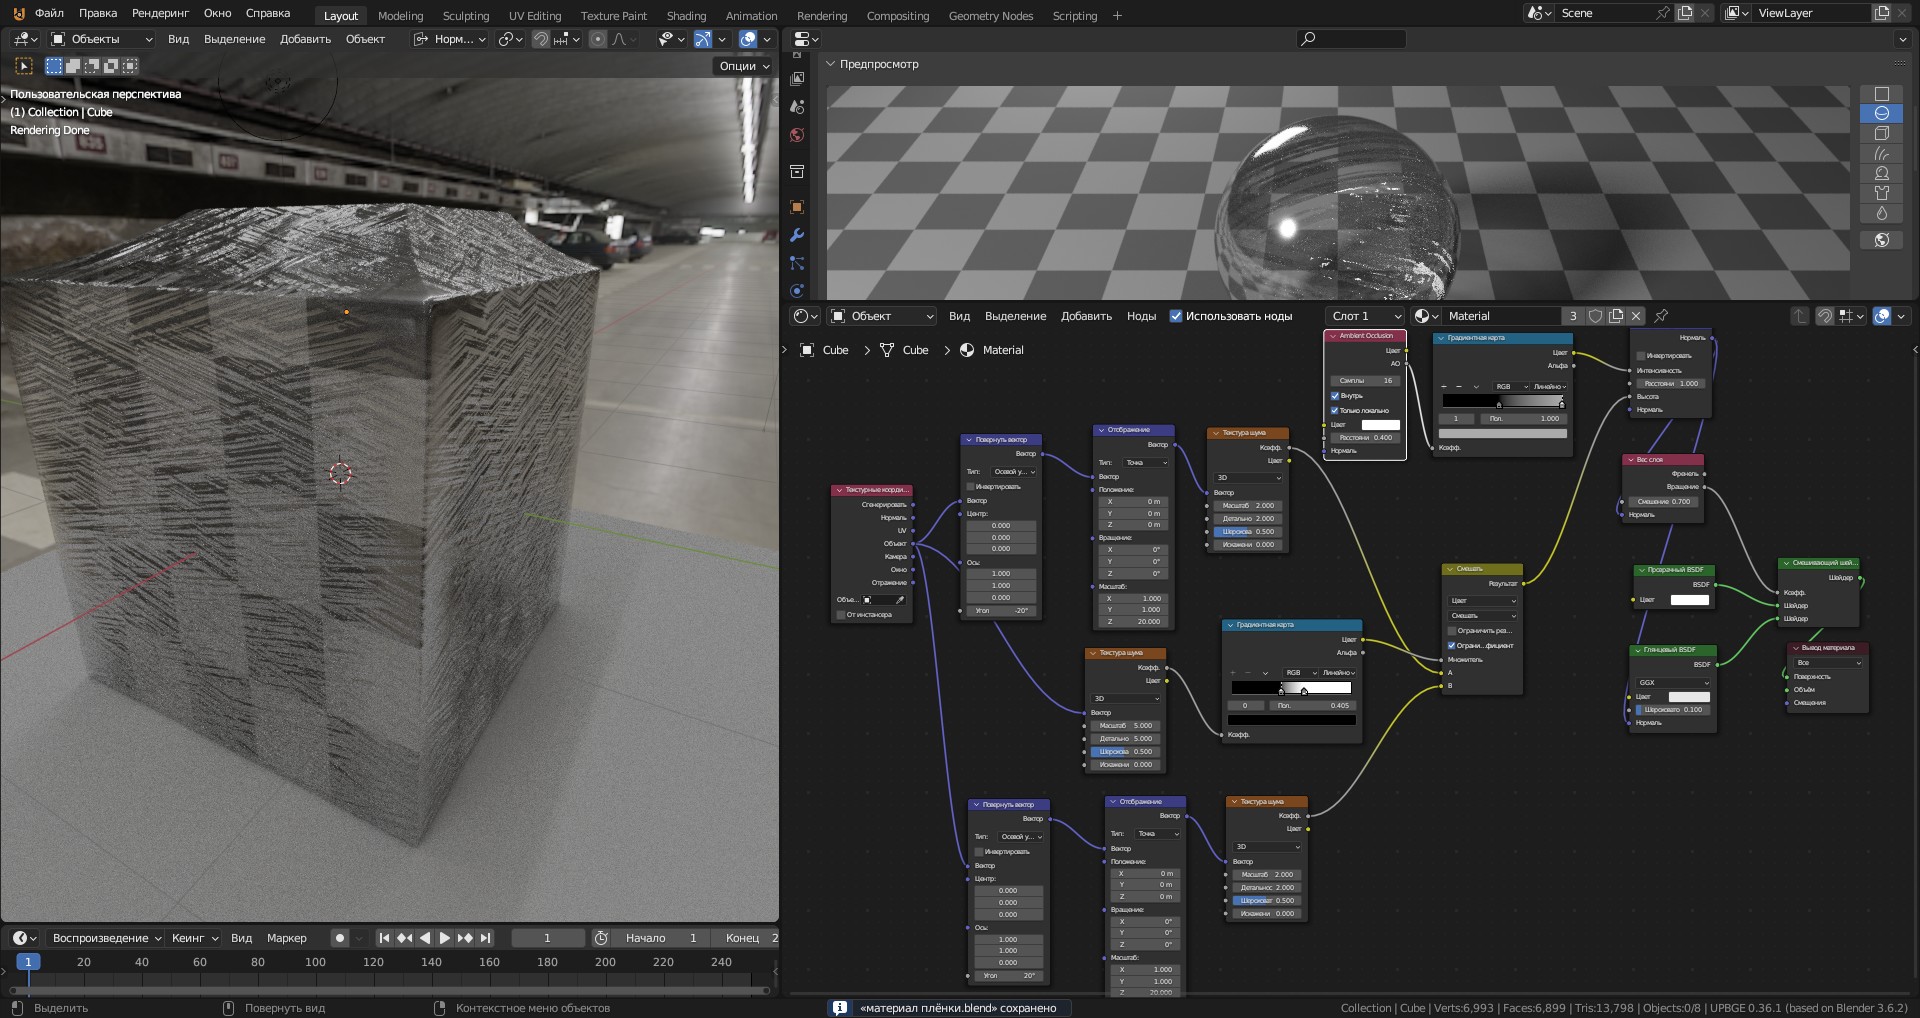
Task: Switch material preview to cube shape
Action: click(x=1881, y=133)
